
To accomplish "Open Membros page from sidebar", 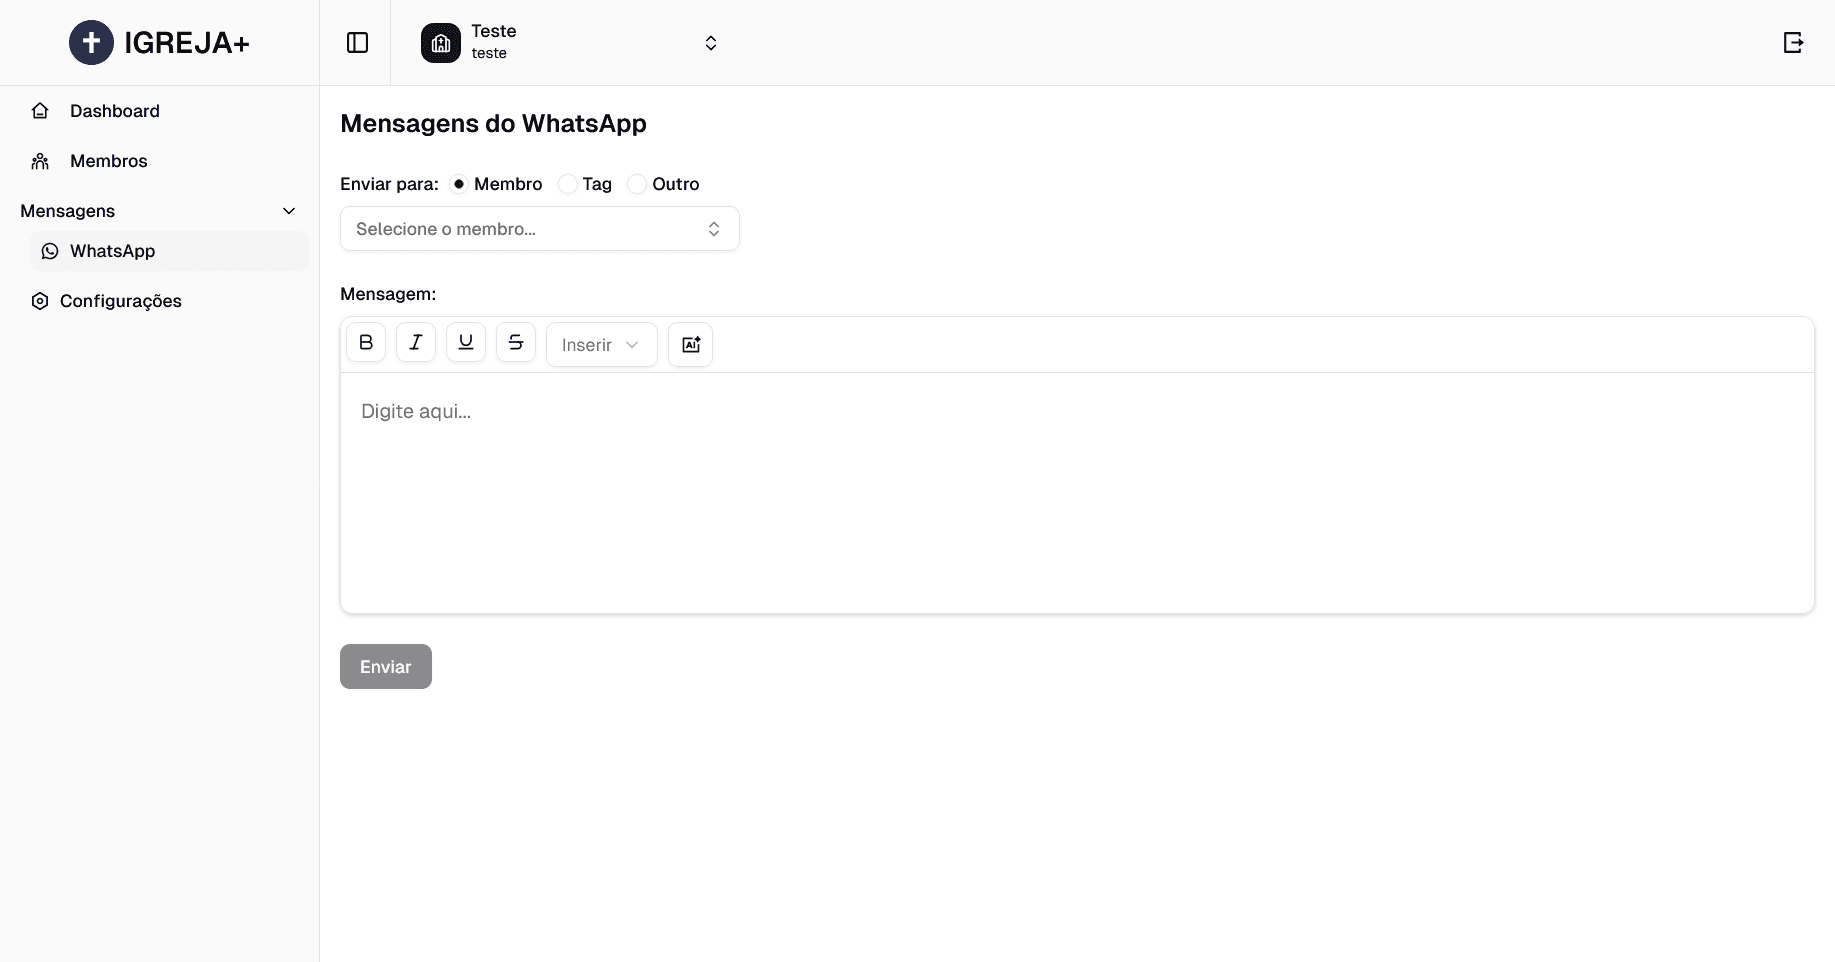I will click(108, 161).
